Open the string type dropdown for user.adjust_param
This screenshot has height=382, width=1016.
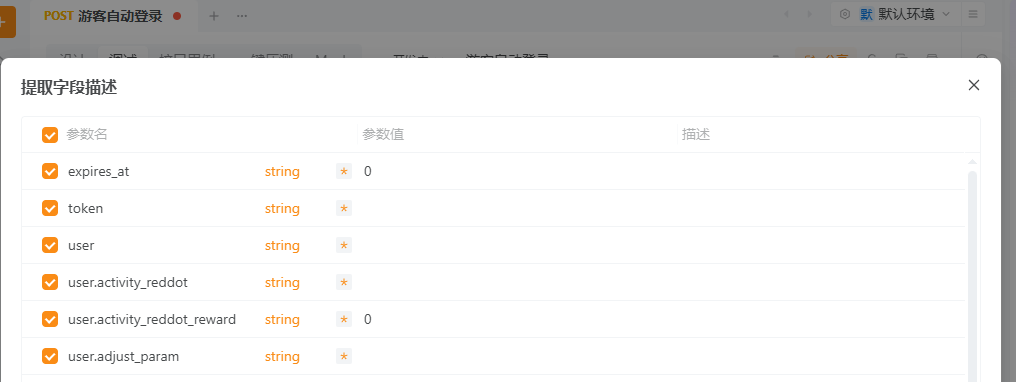(x=282, y=356)
